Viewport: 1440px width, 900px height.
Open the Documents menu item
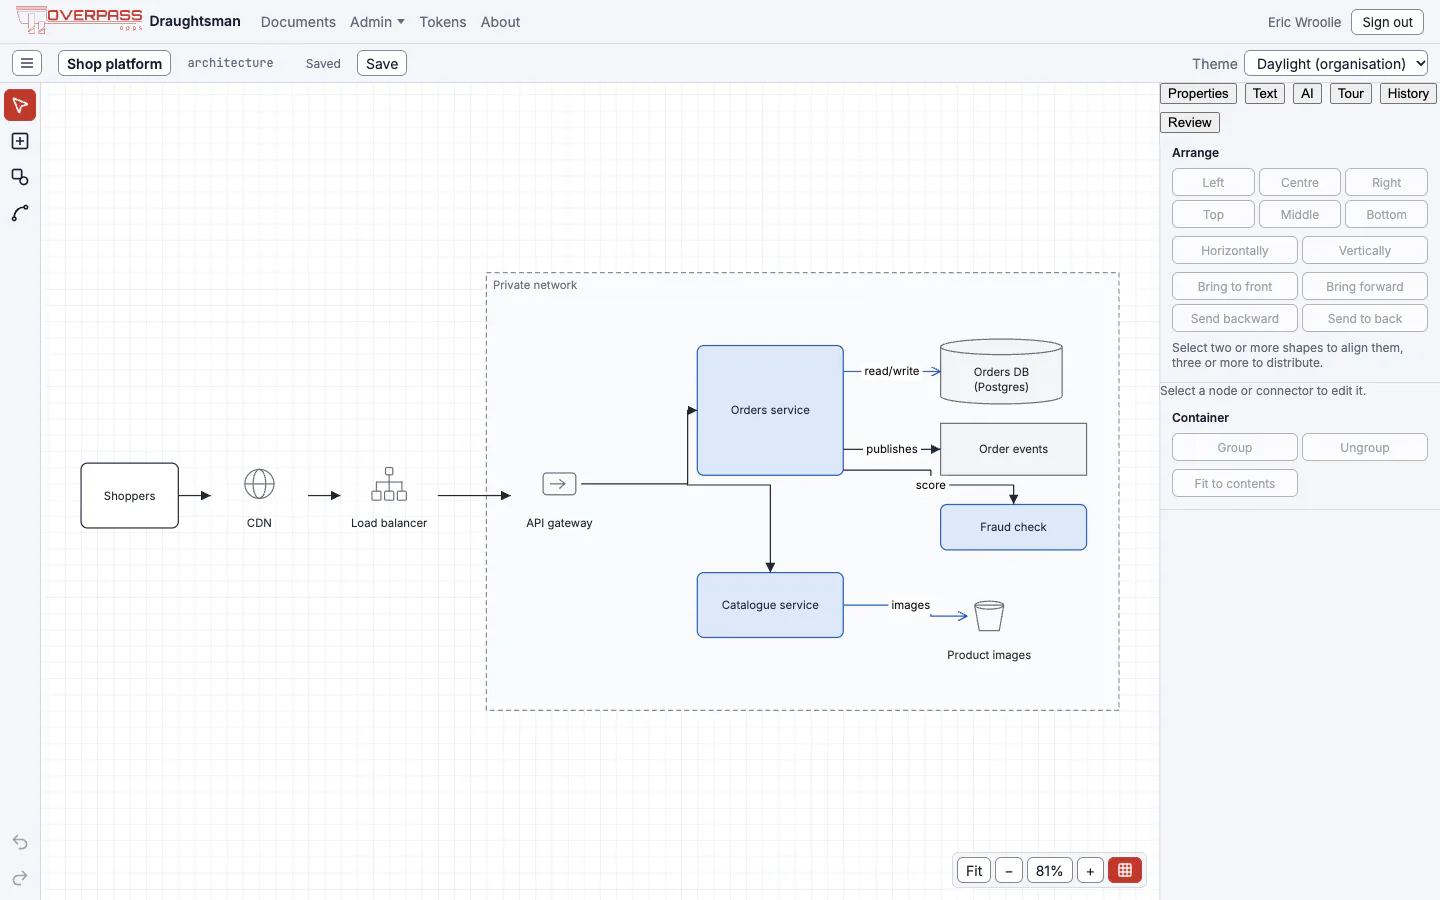(298, 22)
